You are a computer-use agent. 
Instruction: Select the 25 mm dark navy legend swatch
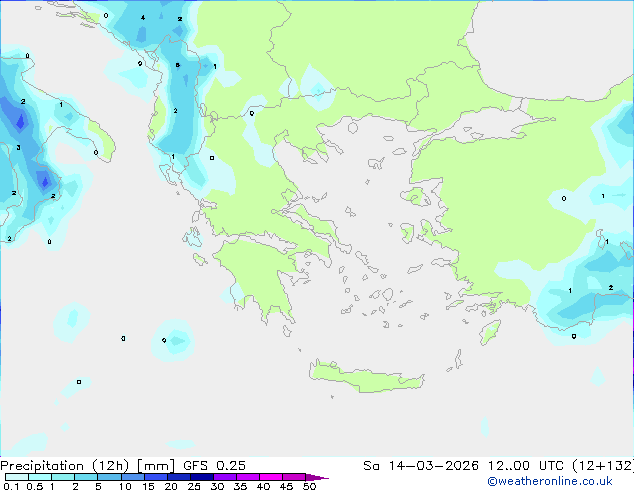(x=202, y=477)
